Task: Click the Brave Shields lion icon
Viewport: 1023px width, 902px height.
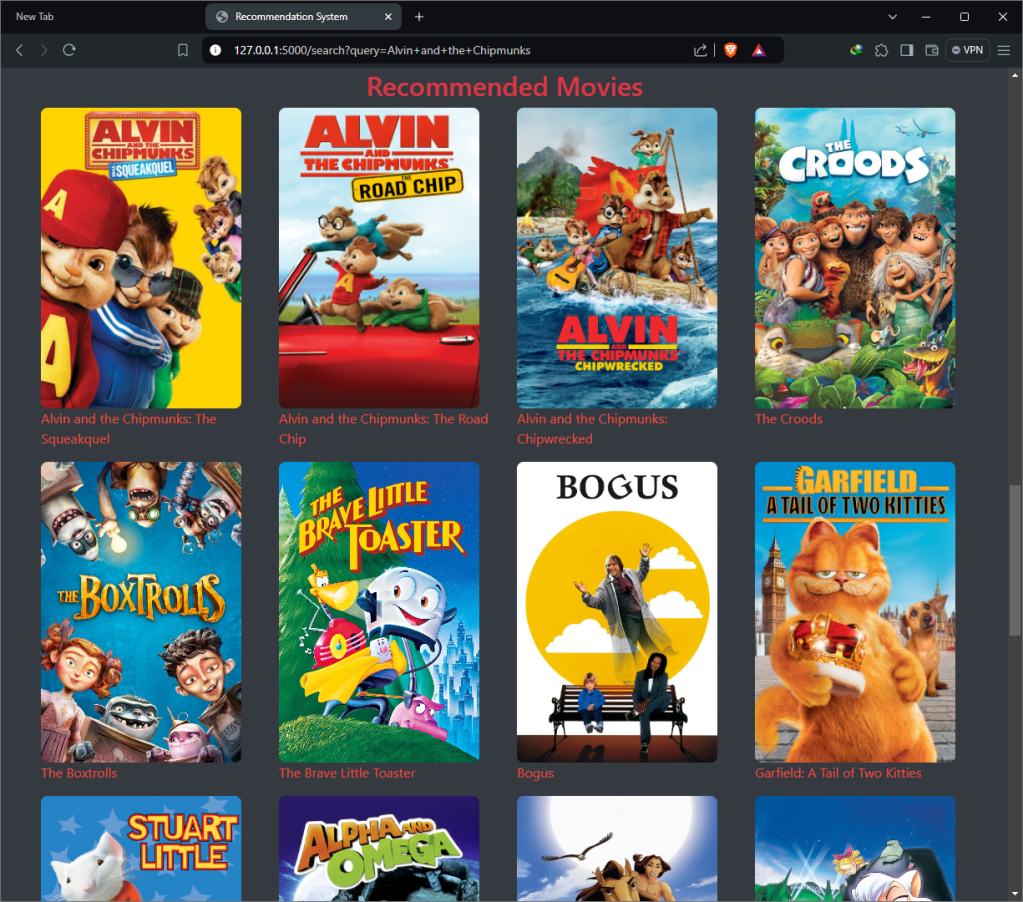Action: 730,50
